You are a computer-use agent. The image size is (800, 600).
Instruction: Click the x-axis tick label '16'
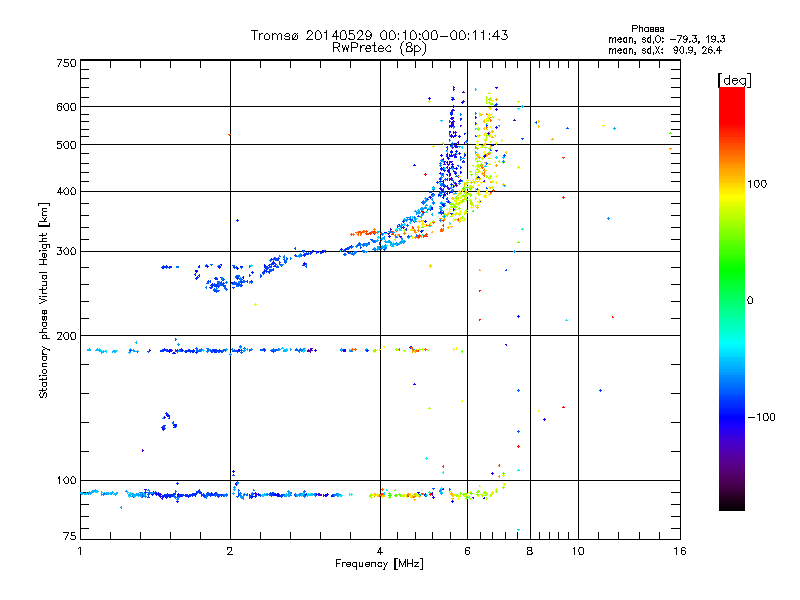tap(680, 551)
